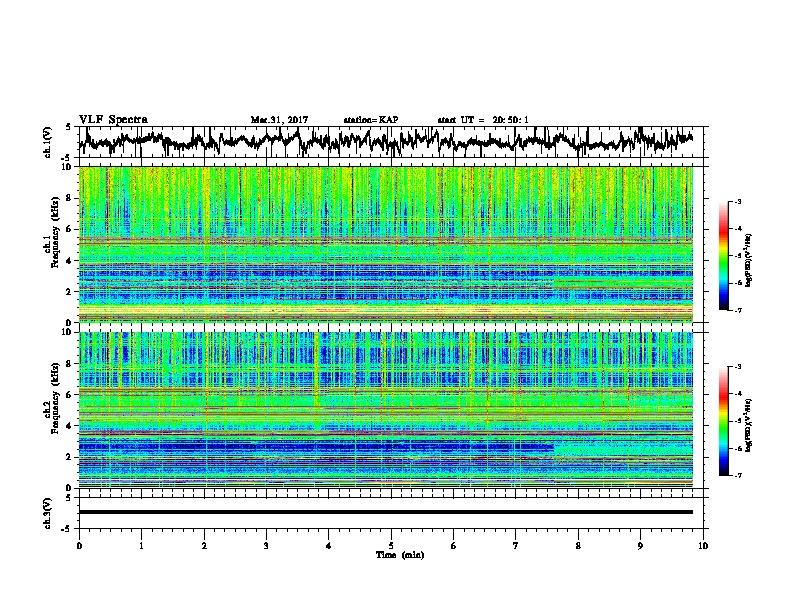Click time axis tick label 9
Screen dimensions: 792x612
[640, 546]
